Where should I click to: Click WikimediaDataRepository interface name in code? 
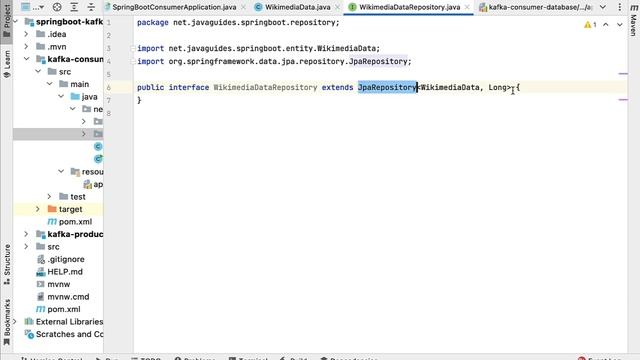pos(265,87)
